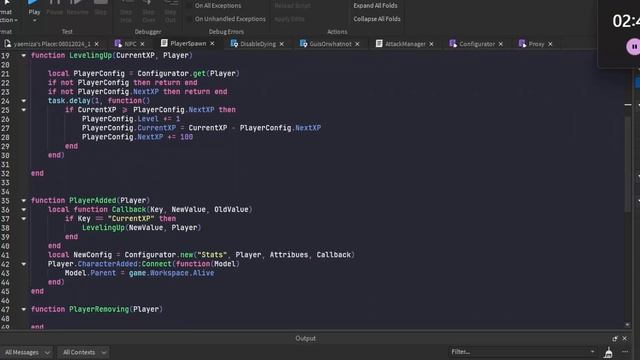Close the GuisOrwhatnot tab

pos(357,44)
